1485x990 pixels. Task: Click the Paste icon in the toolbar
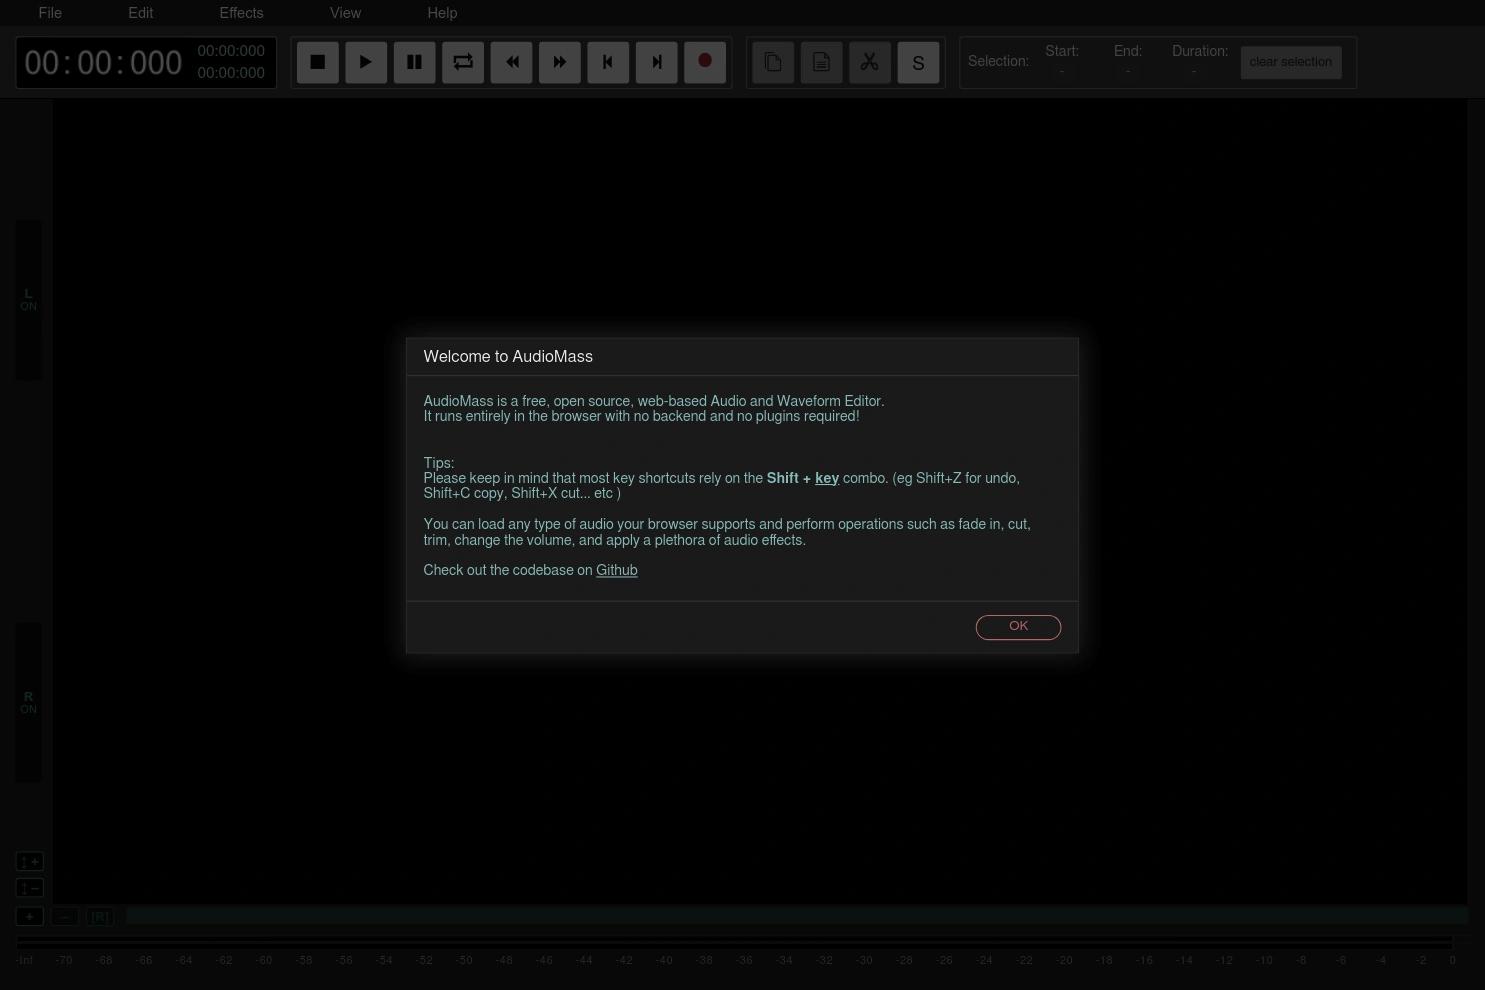[x=821, y=62]
